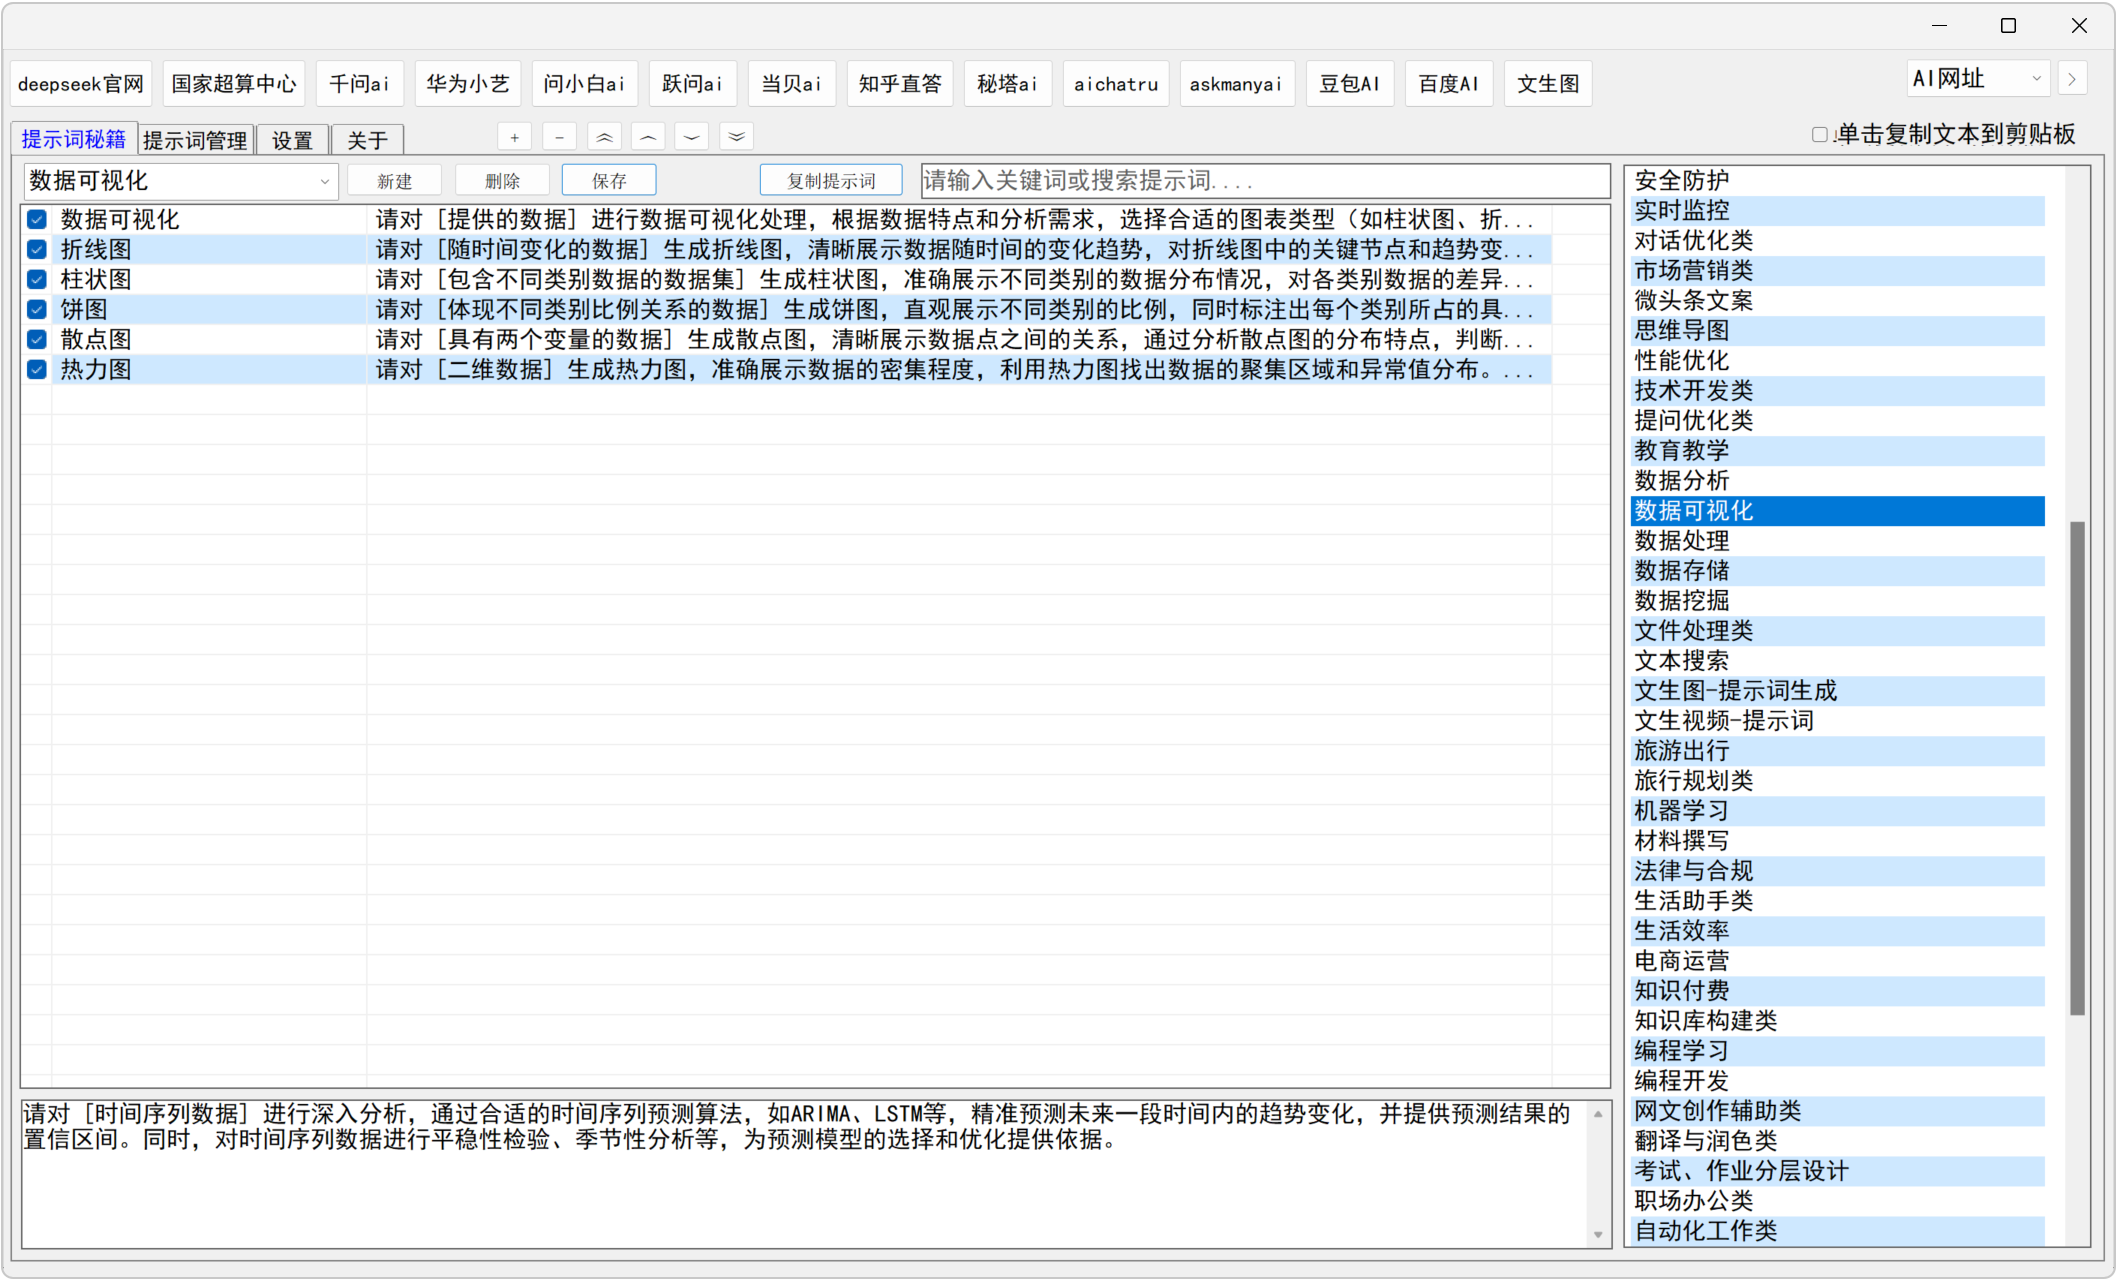
Task: Select the 散点图 prompt name cell
Action: [209, 340]
